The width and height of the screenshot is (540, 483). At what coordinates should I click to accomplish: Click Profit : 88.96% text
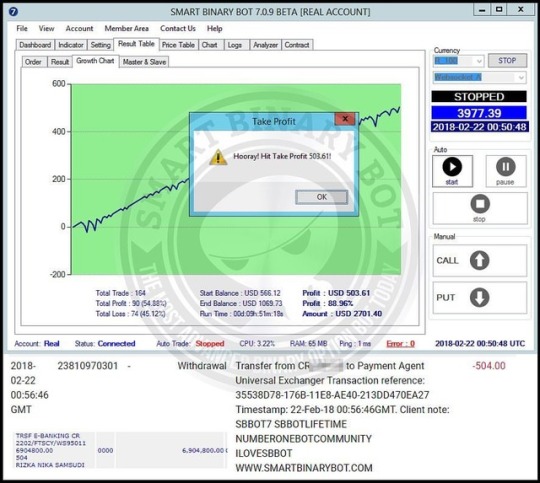[x=328, y=304]
